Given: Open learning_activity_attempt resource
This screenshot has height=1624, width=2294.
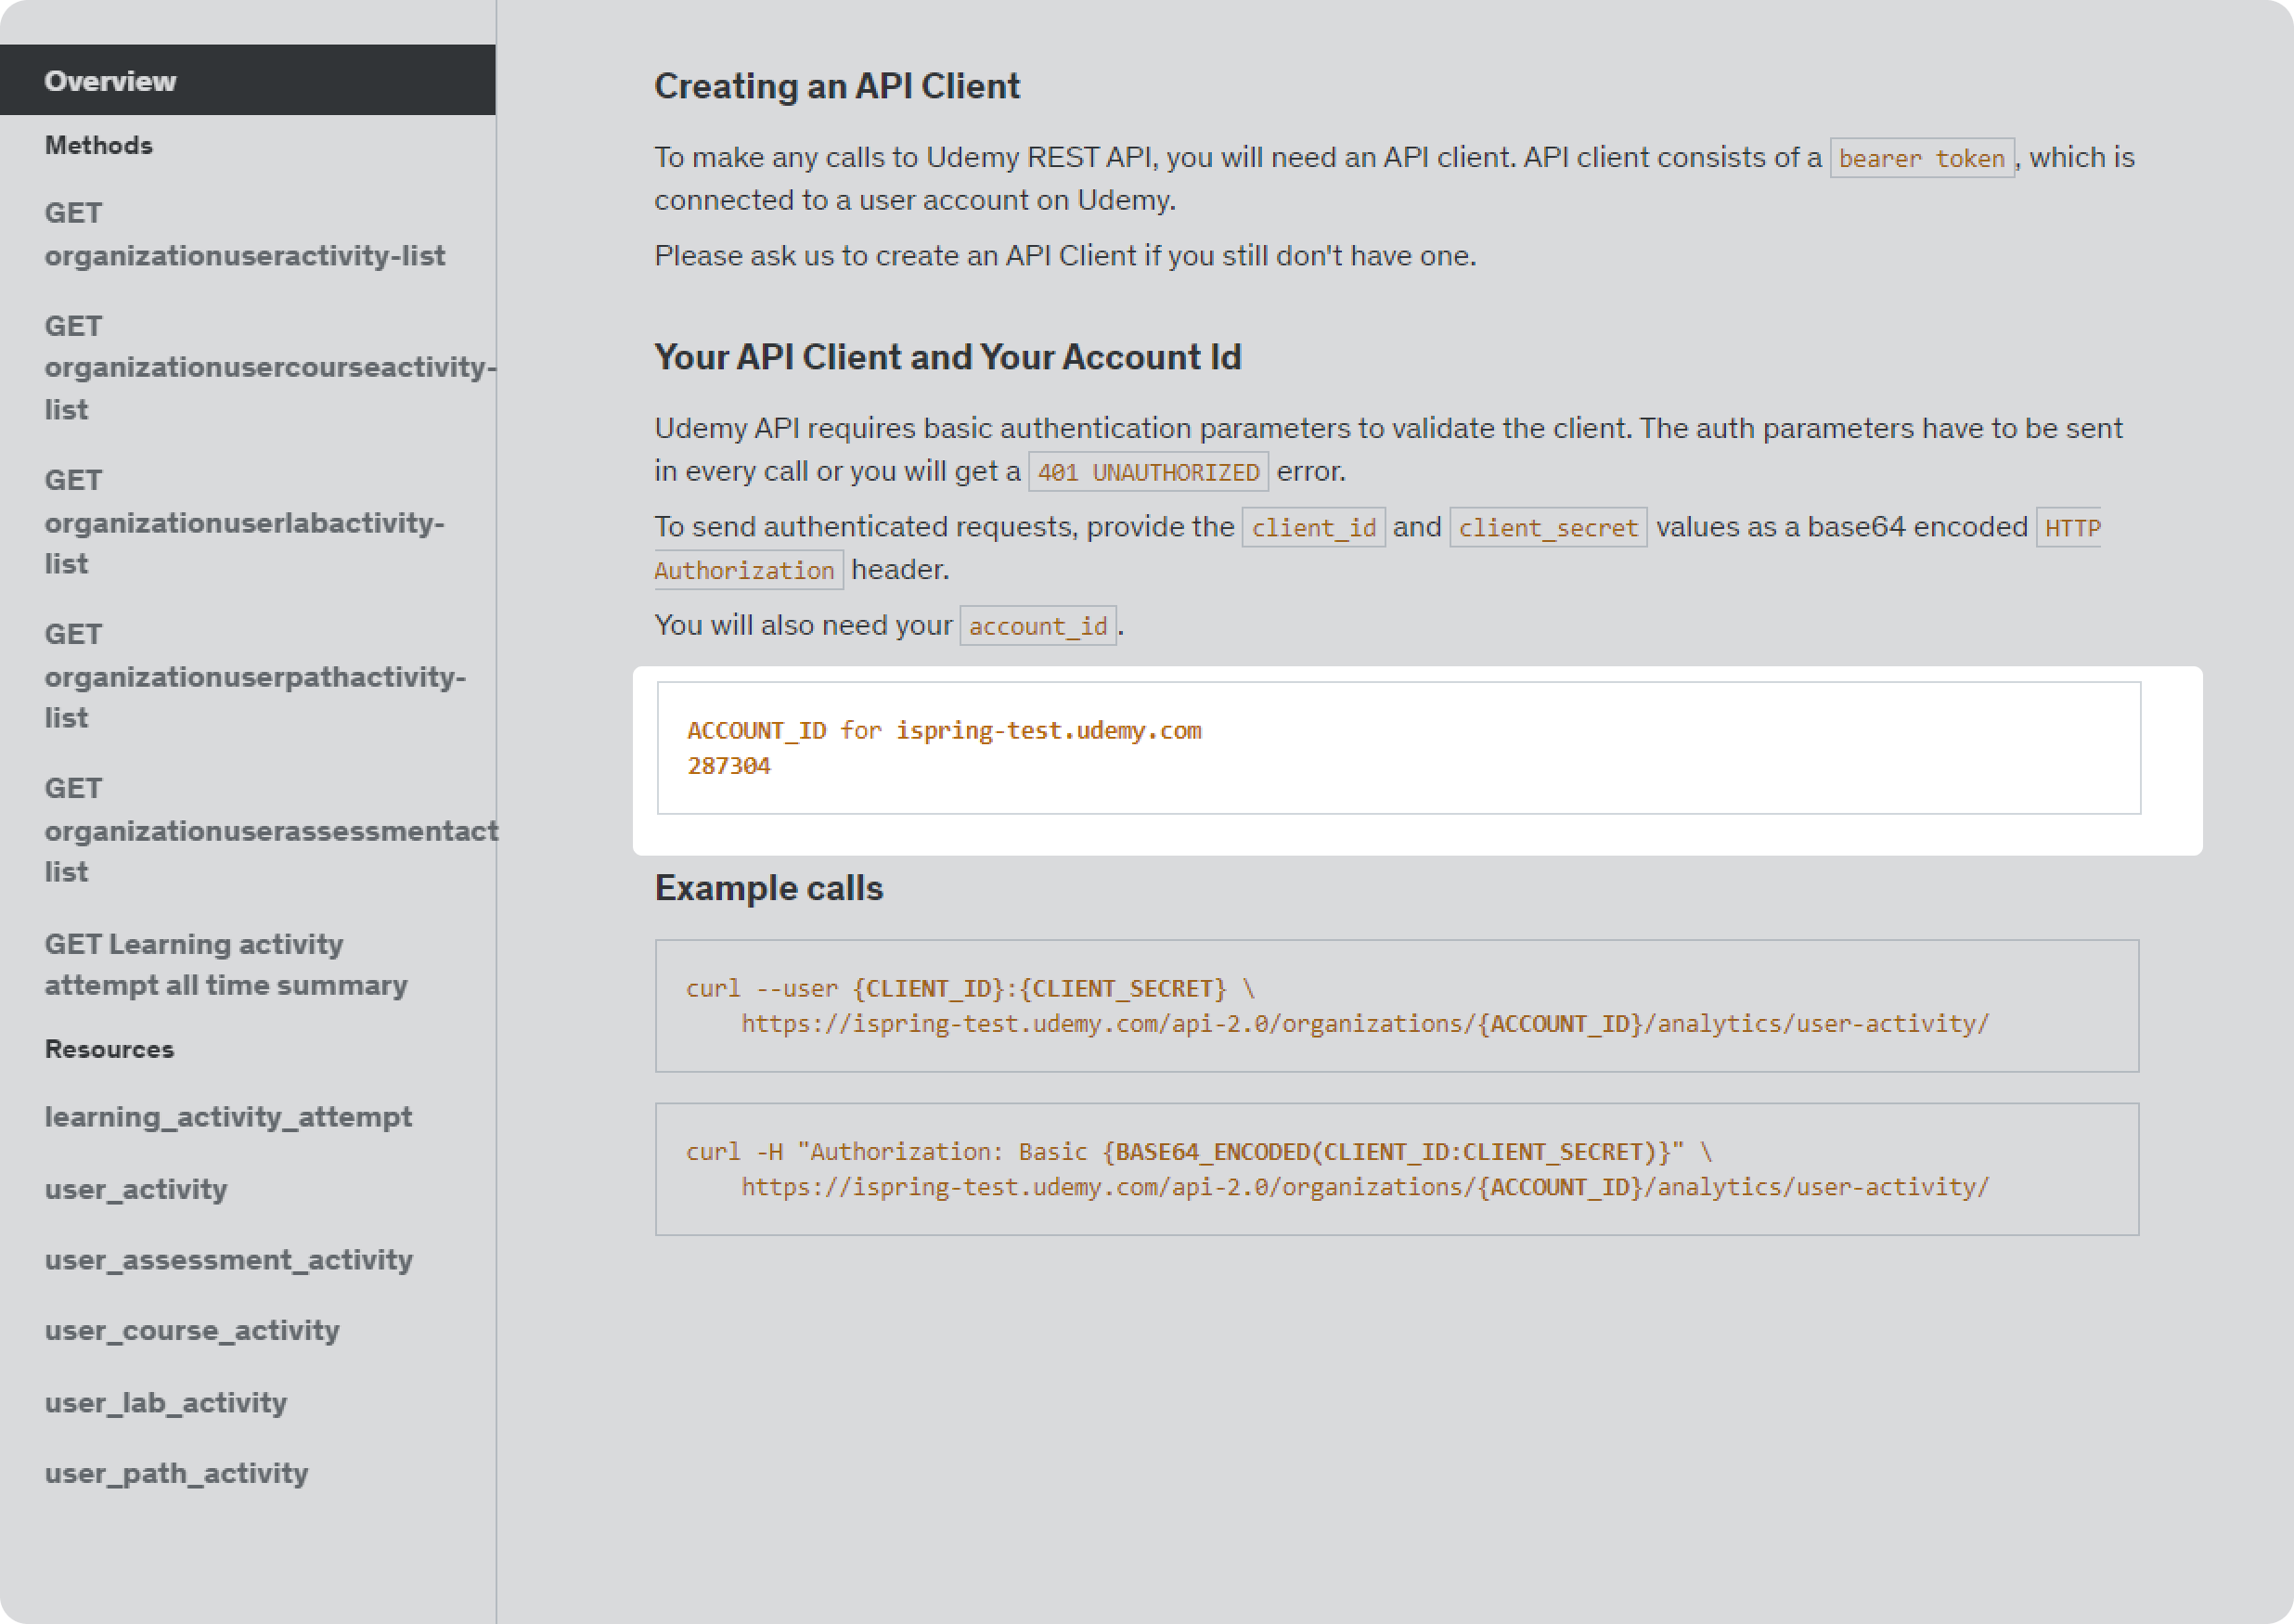Looking at the screenshot, I should tap(228, 1117).
